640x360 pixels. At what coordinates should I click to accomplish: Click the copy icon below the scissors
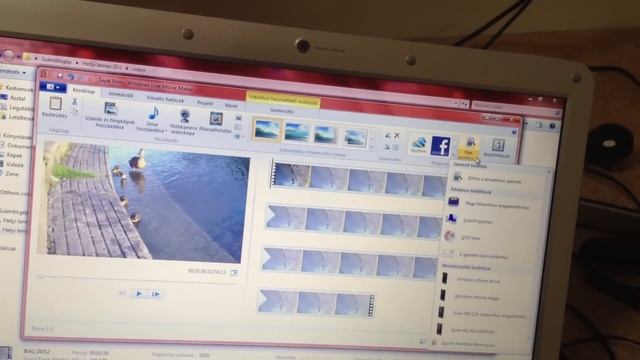tap(74, 111)
